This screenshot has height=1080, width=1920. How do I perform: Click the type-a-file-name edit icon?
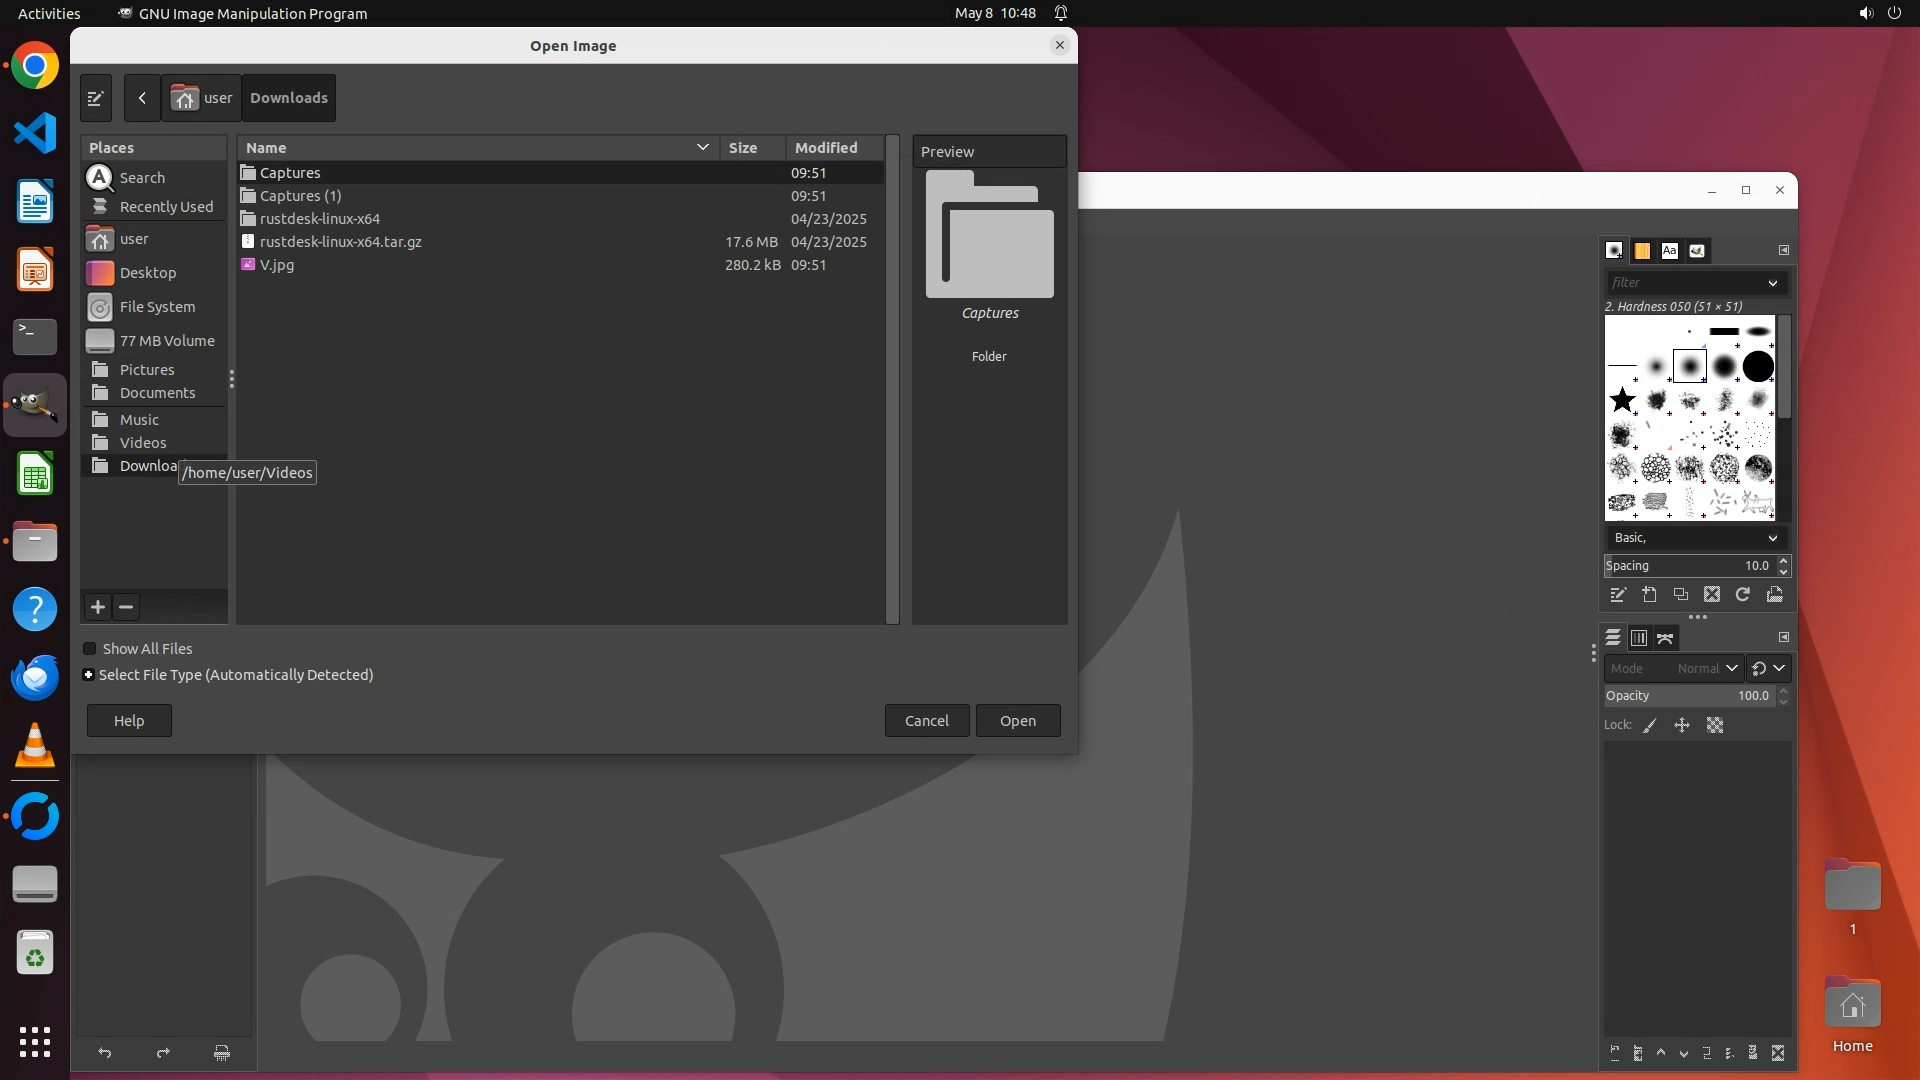(95, 98)
